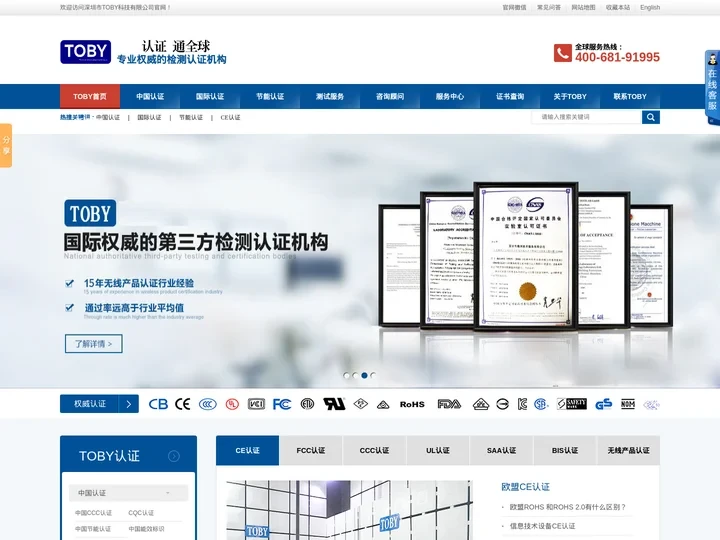
Task: Open the 中国认证 navigation menu
Action: pos(150,96)
